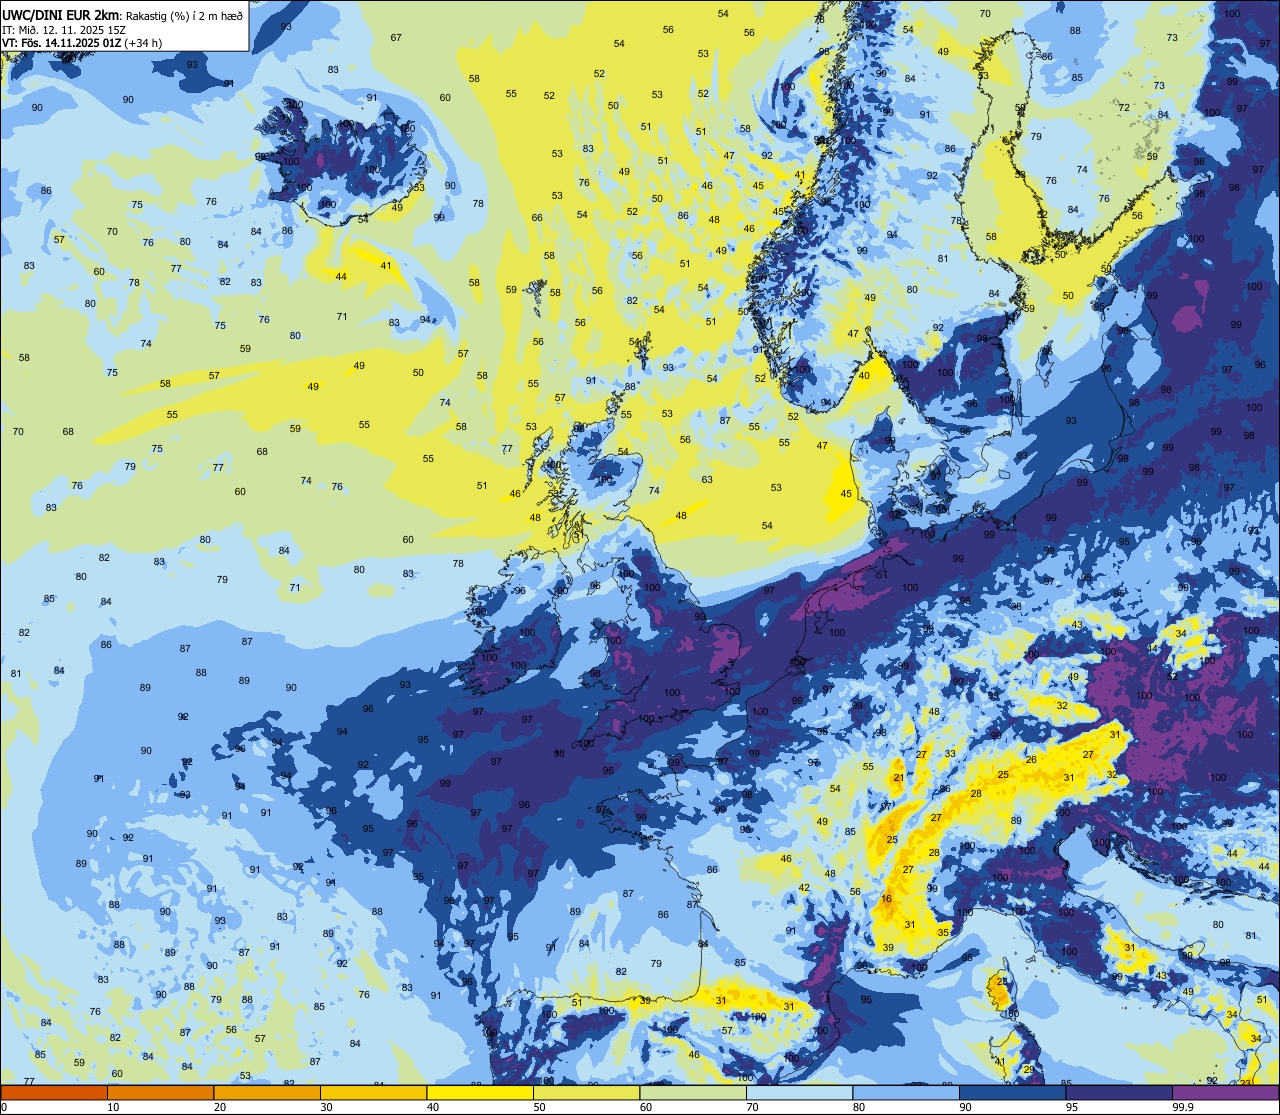Viewport: 1280px width, 1115px height.
Task: Click the dark orange 0–10 legend swatch
Action: 54,1093
